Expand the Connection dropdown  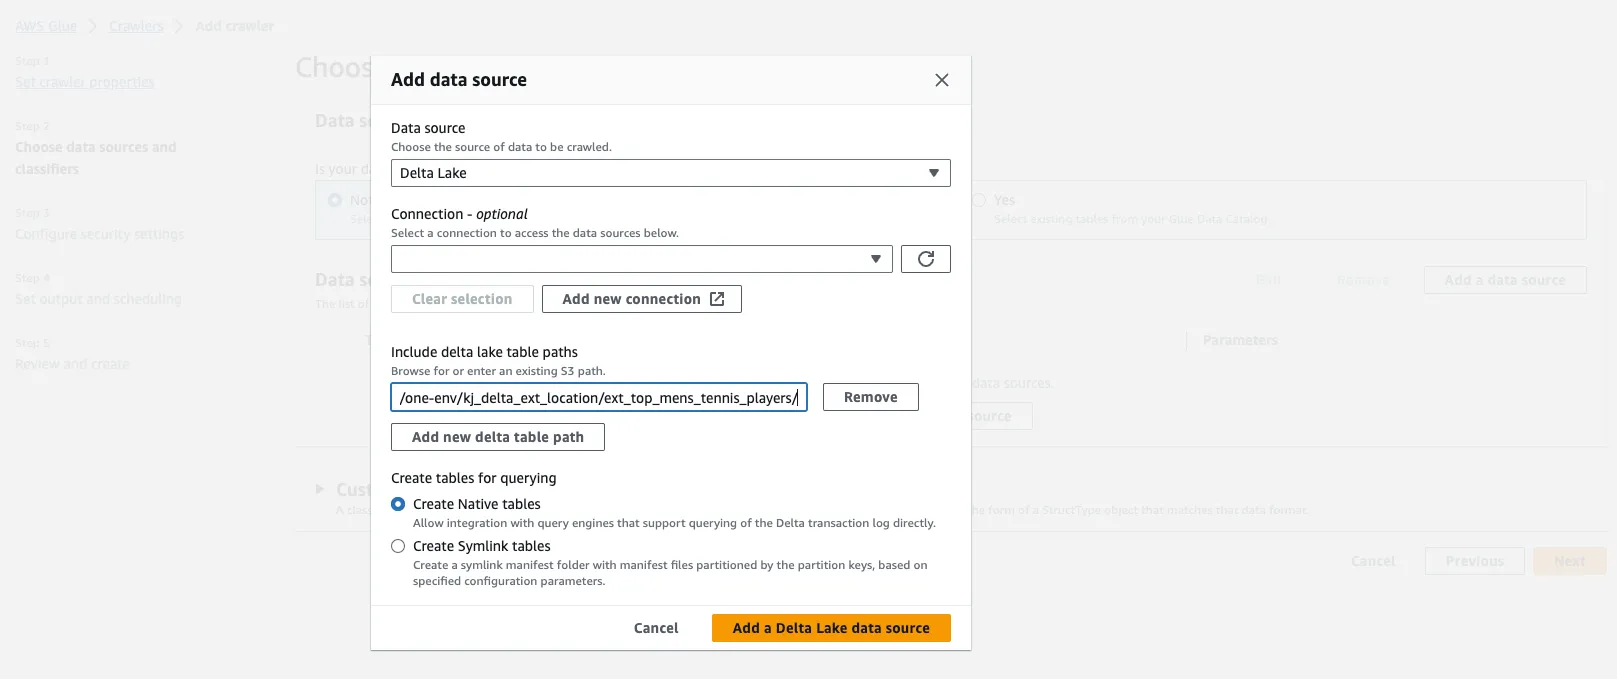coord(641,259)
